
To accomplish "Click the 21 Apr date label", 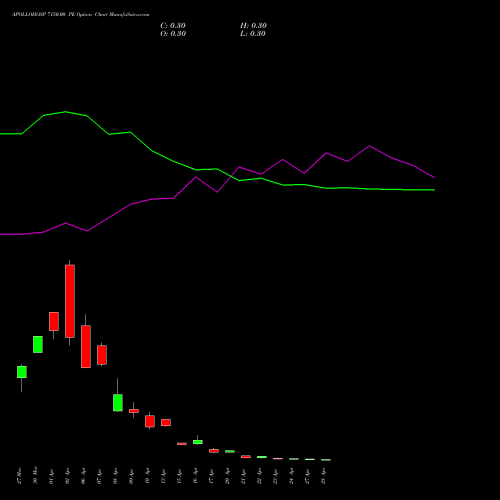I will (x=243, y=476).
